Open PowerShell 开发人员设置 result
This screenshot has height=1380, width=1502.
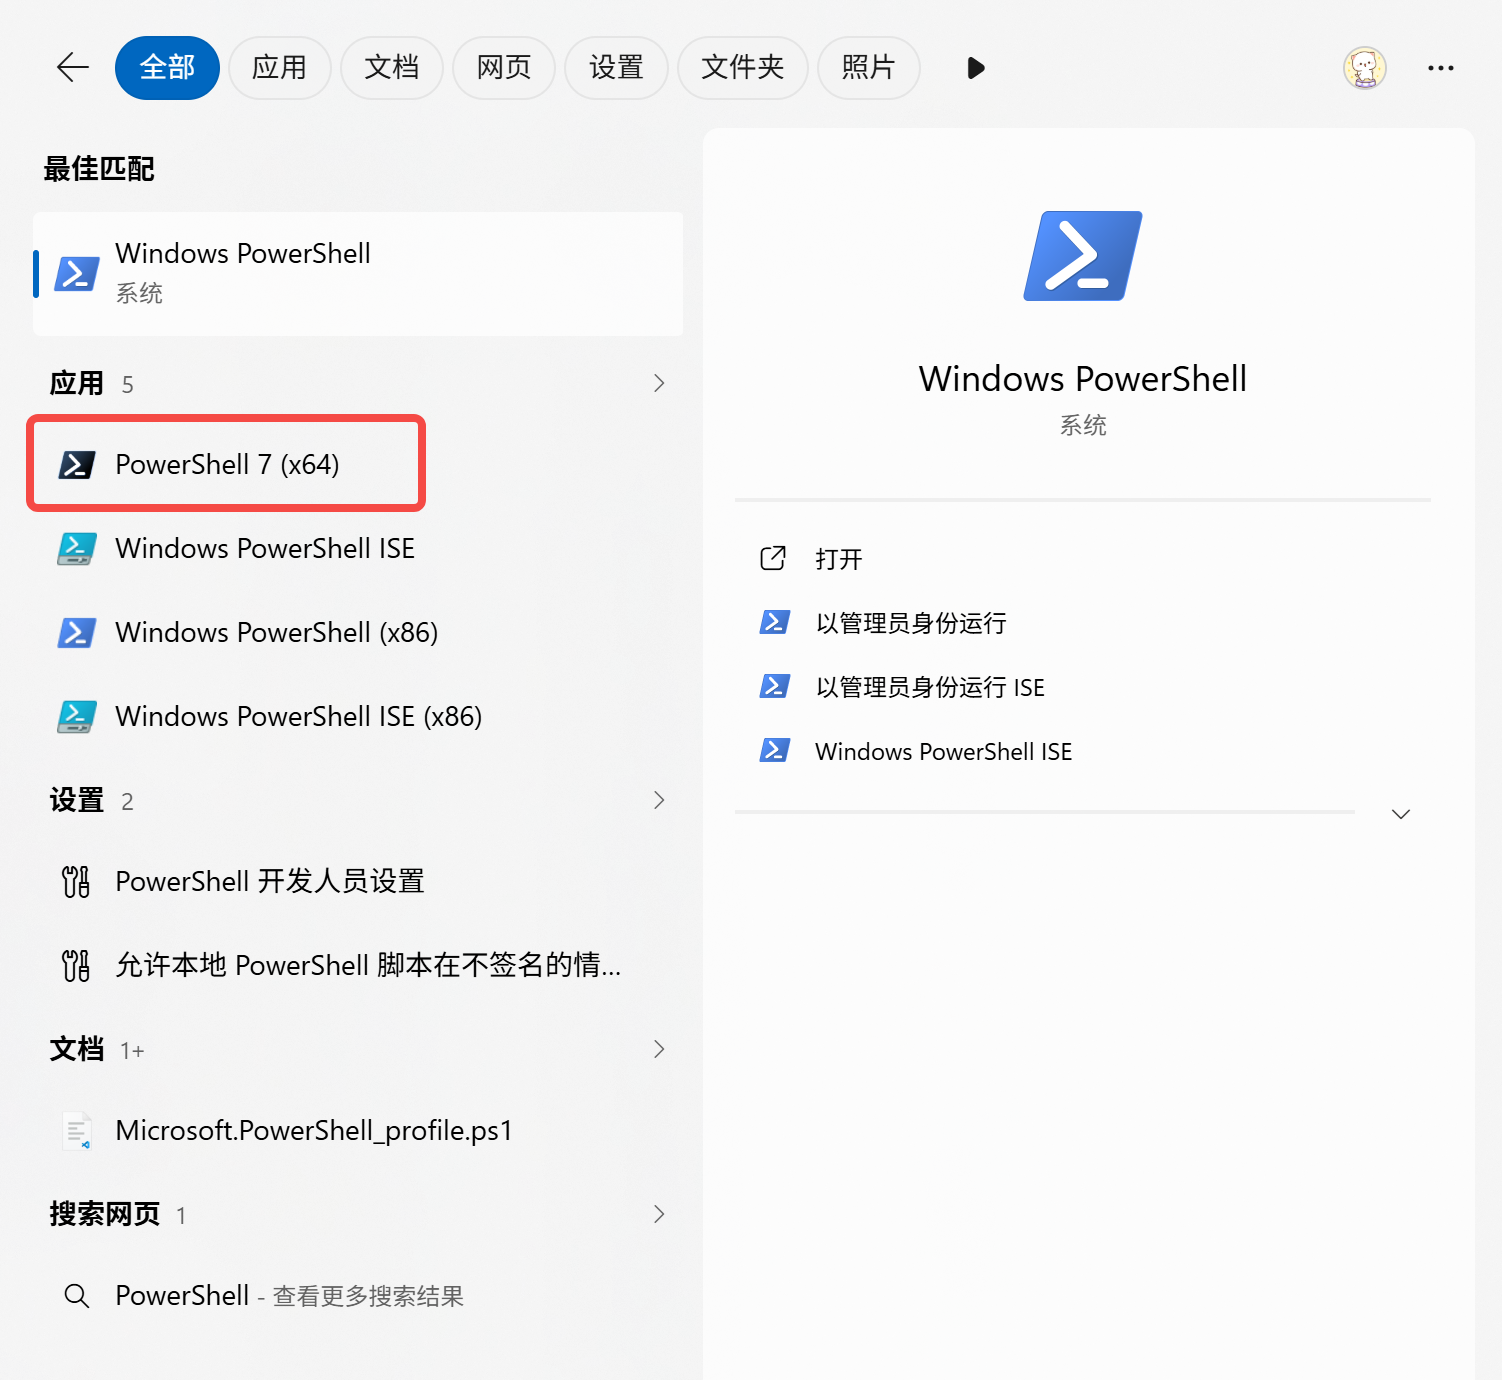coord(358,881)
